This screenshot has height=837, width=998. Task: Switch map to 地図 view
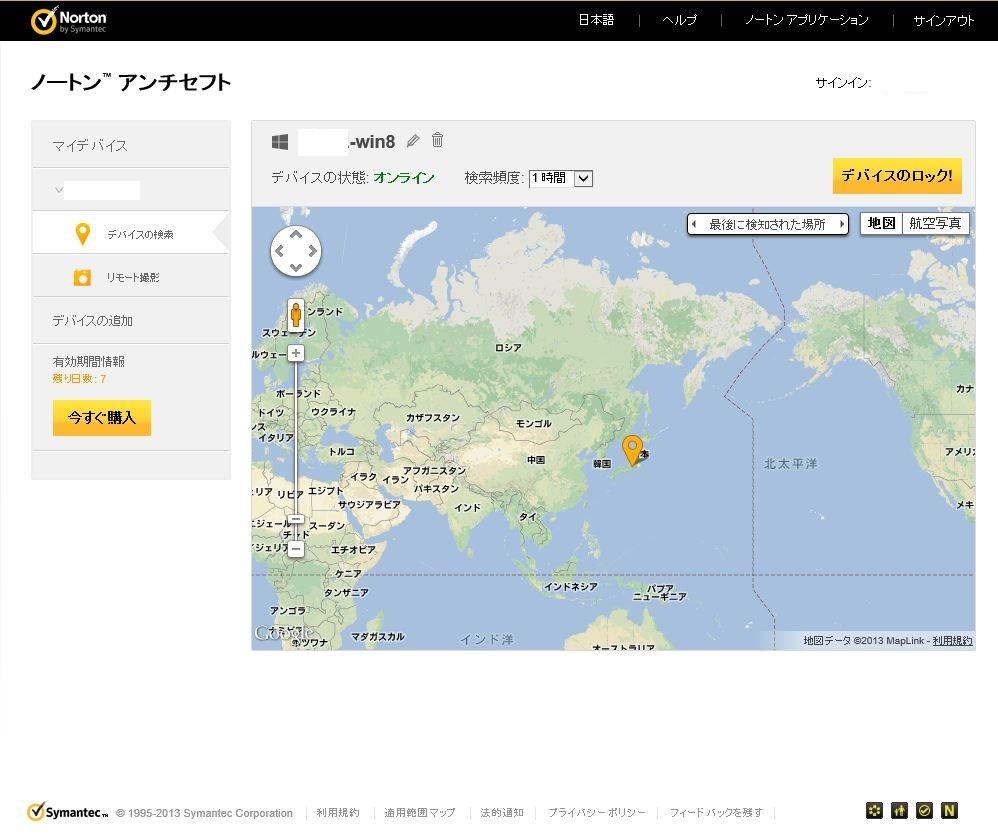[x=882, y=223]
